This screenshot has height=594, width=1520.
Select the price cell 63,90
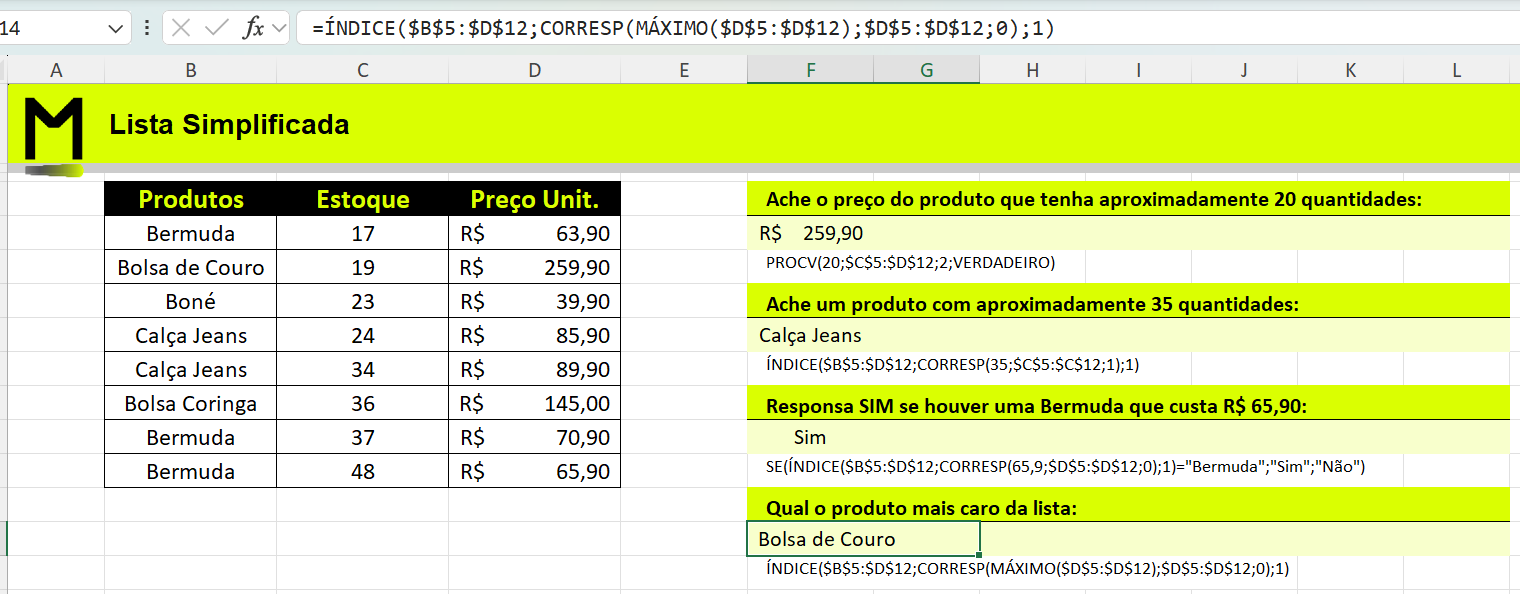pos(535,234)
